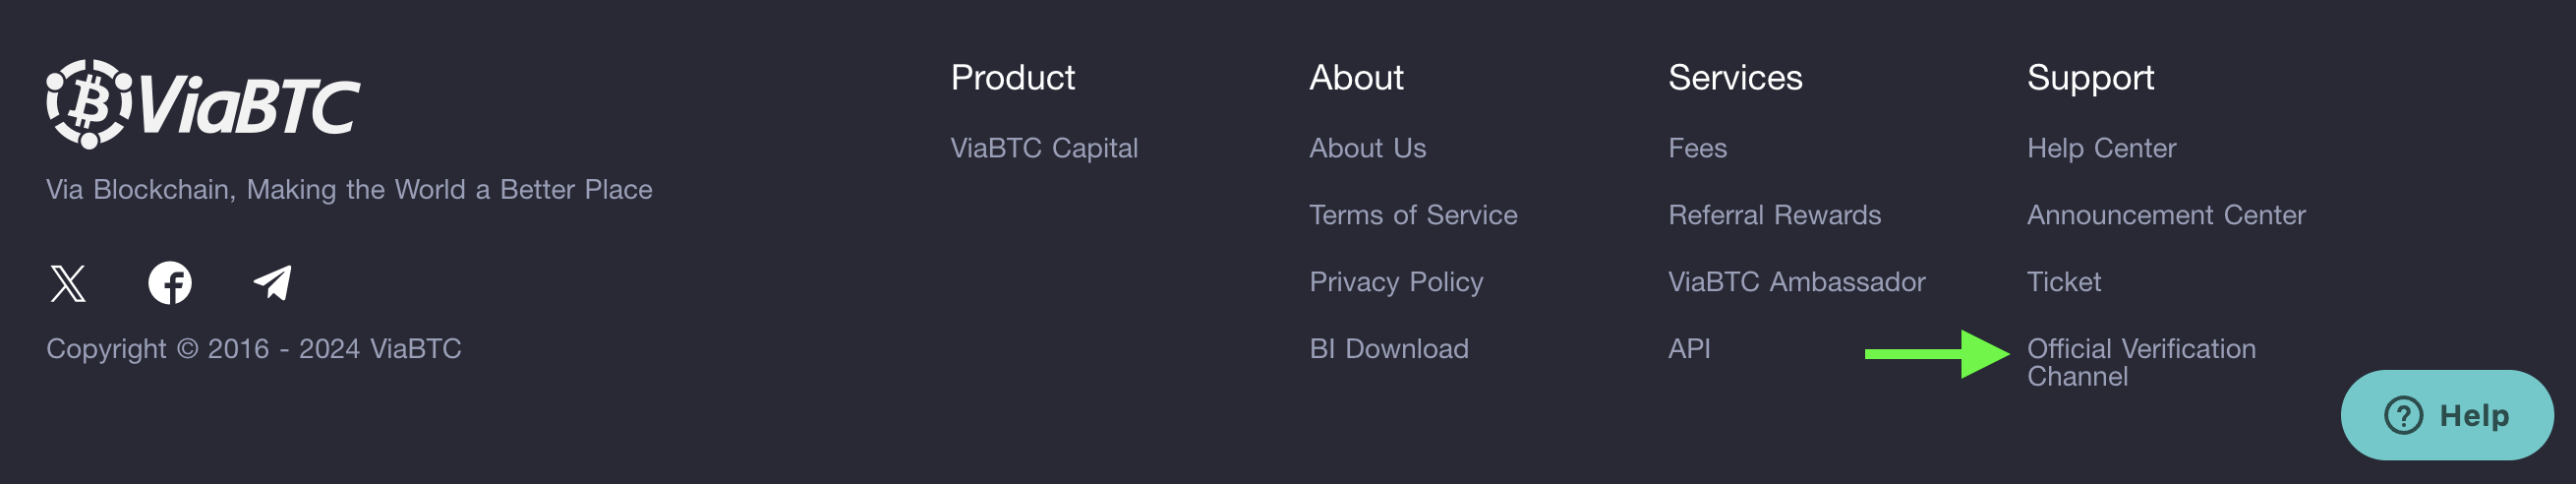The height and width of the screenshot is (484, 2576).
Task: Go to About Us page
Action: click(1367, 148)
